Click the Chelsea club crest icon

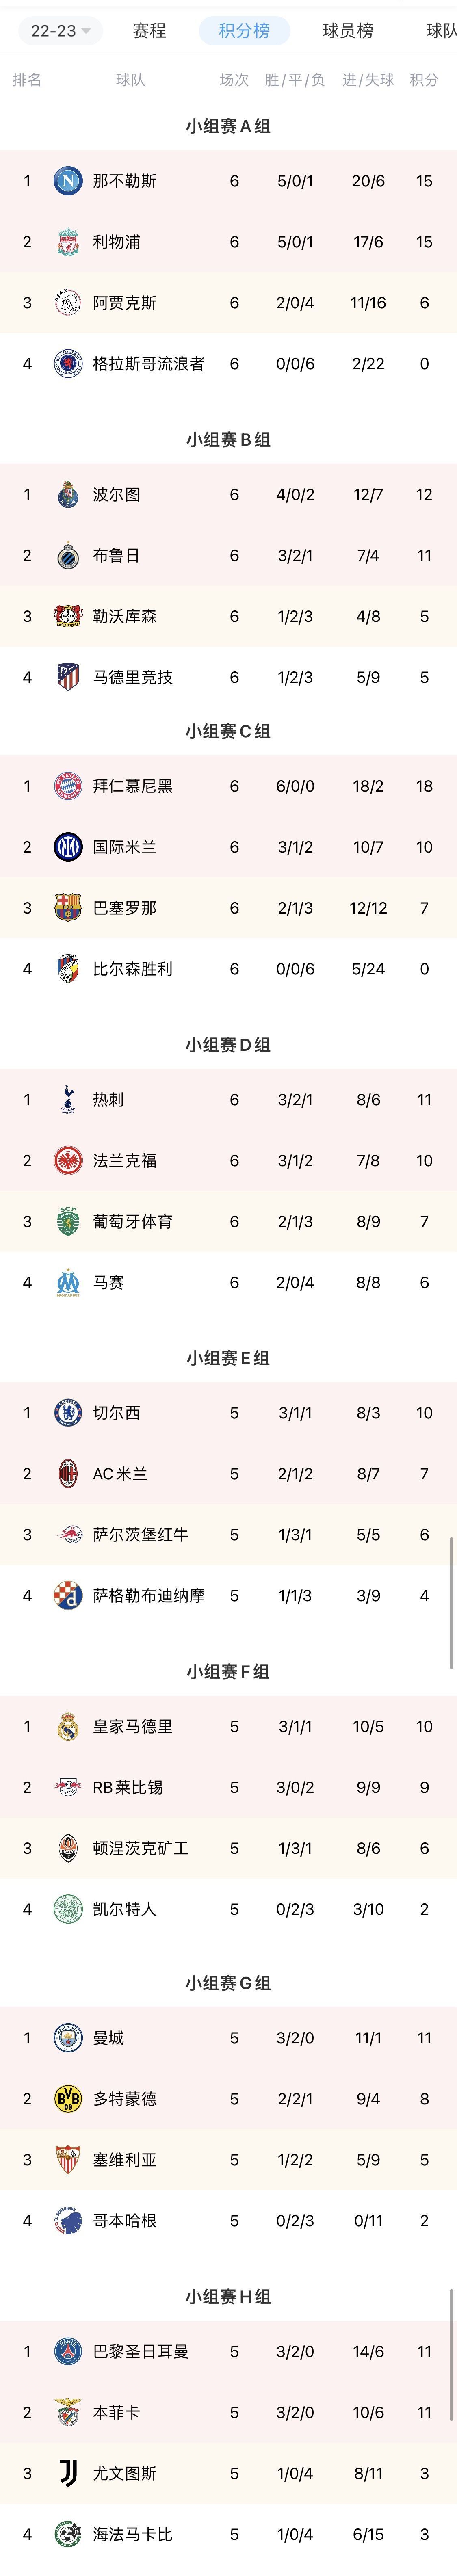point(68,1413)
